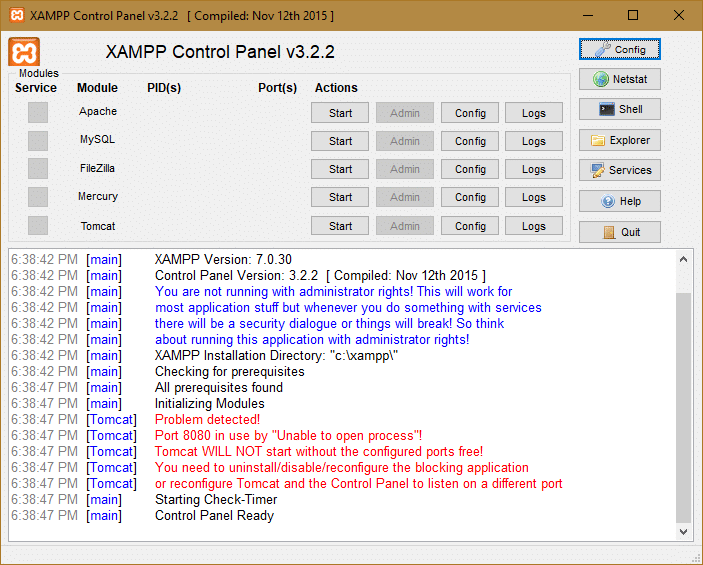Open Netstat with globe icon
The image size is (703, 565).
tap(620, 79)
